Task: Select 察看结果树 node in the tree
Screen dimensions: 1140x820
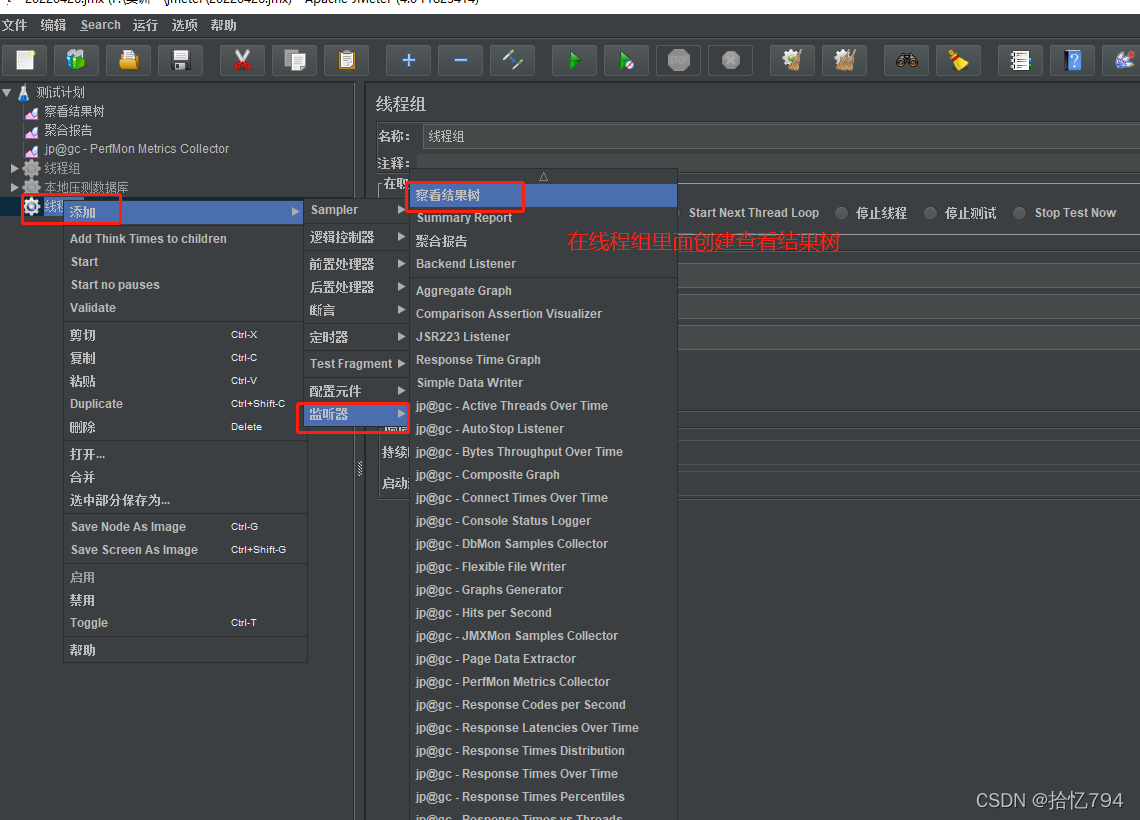Action: click(x=73, y=111)
